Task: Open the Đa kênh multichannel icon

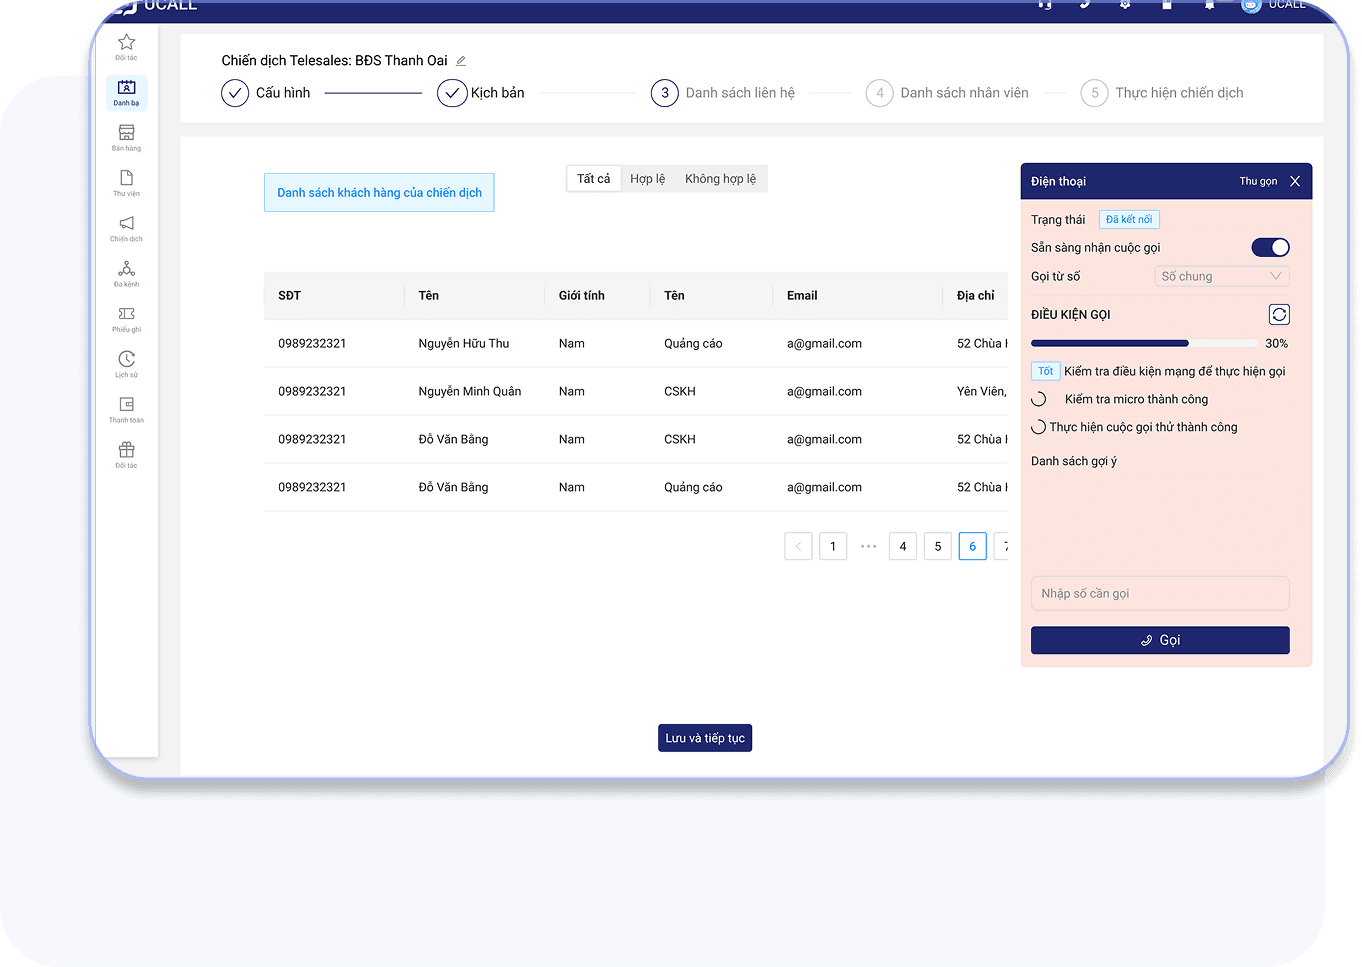Action: (x=126, y=273)
